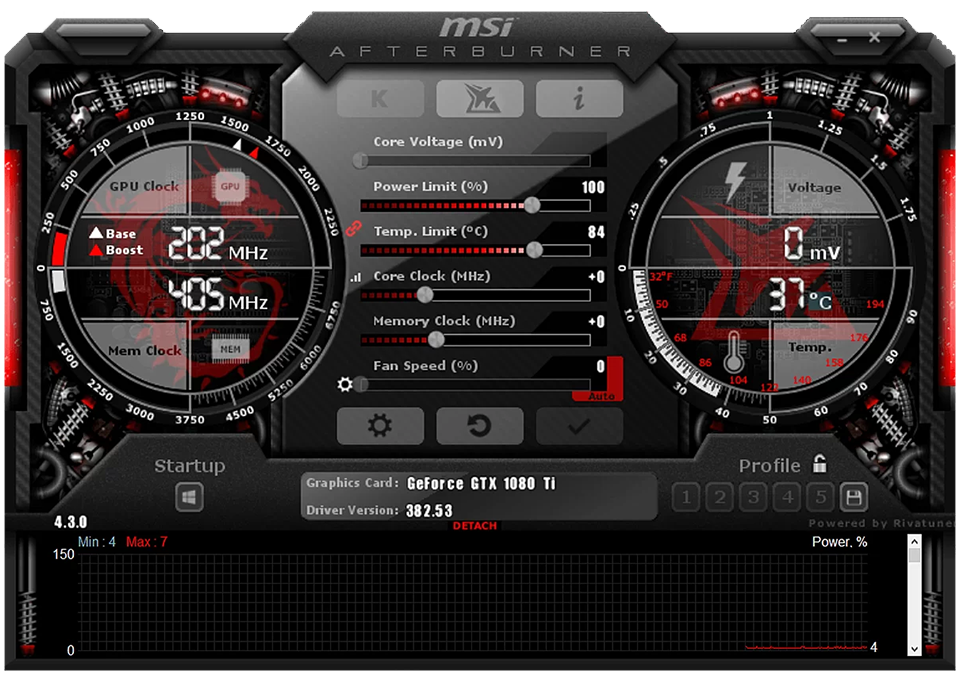This screenshot has height=682, width=960.
Task: Open Afterburner settings via the gear icon
Action: pos(380,426)
